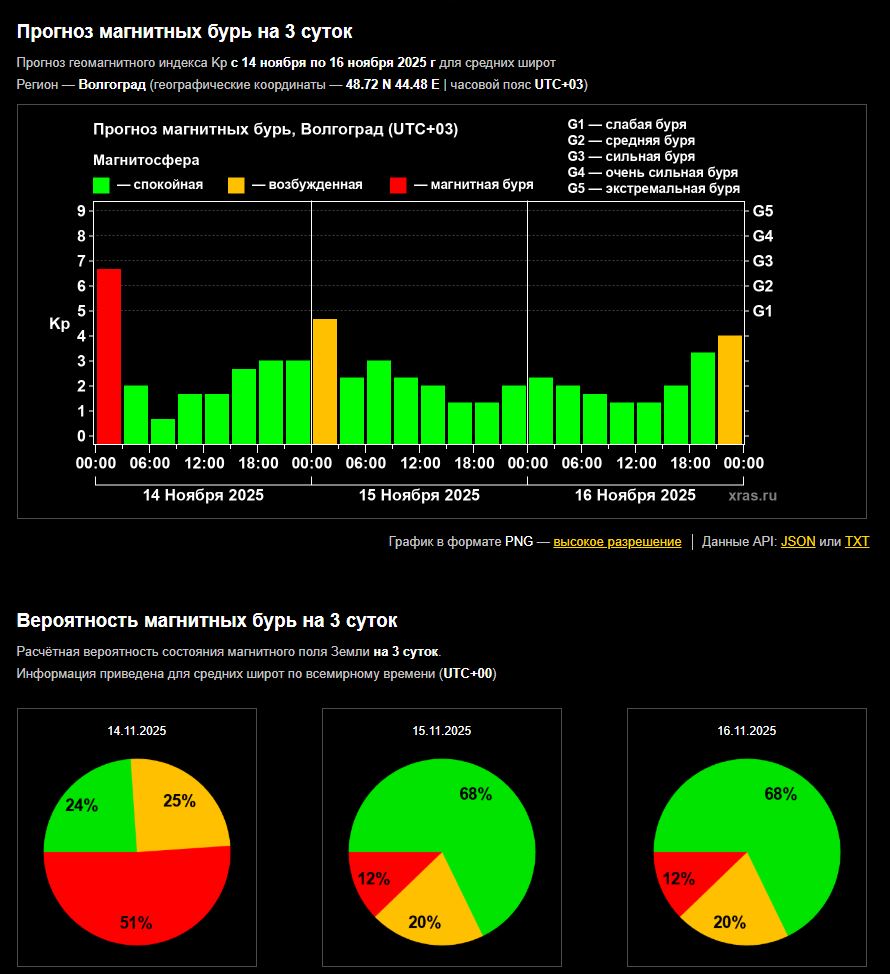This screenshot has height=974, width=890.
Task: Click the G5 storm level axis label
Action: pyautogui.click(x=763, y=211)
